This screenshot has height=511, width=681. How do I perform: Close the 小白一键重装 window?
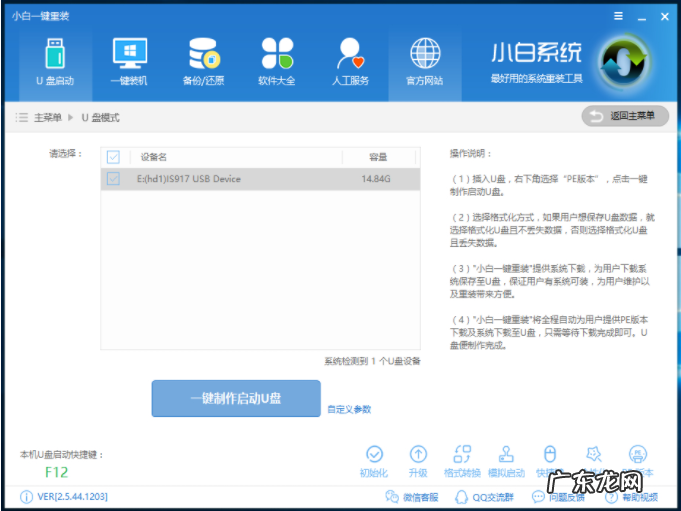pos(664,16)
